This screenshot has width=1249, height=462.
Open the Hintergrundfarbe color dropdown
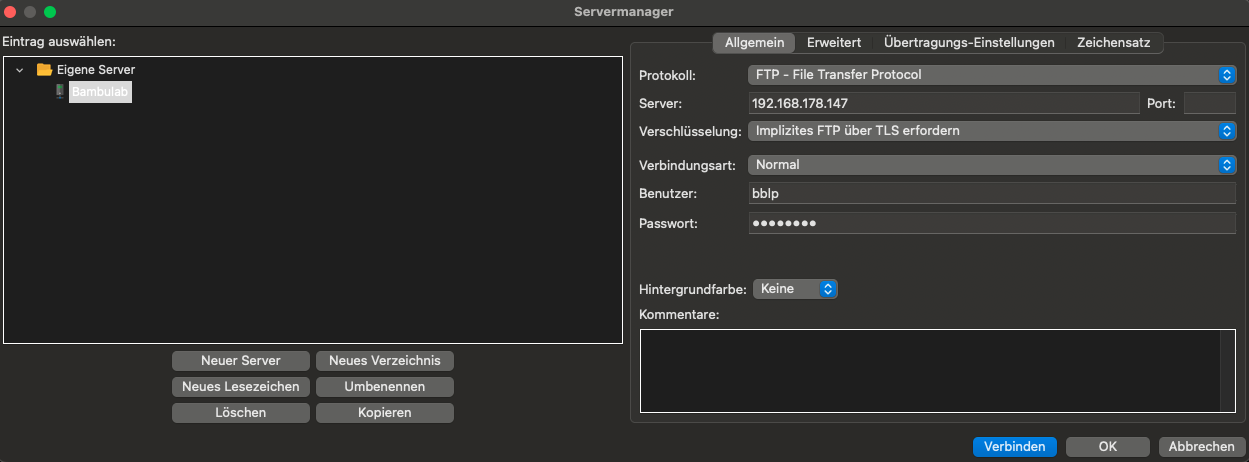[794, 289]
